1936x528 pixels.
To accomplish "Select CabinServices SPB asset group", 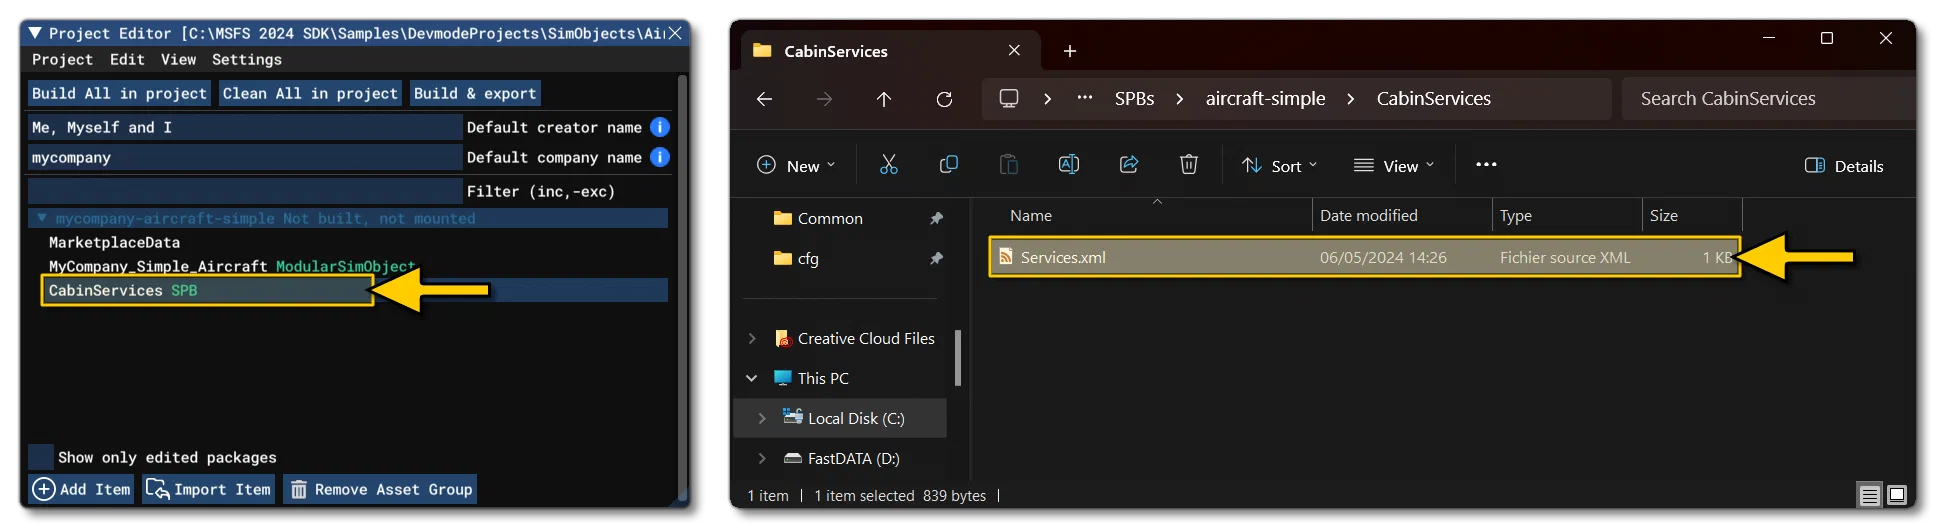I will click(x=207, y=291).
